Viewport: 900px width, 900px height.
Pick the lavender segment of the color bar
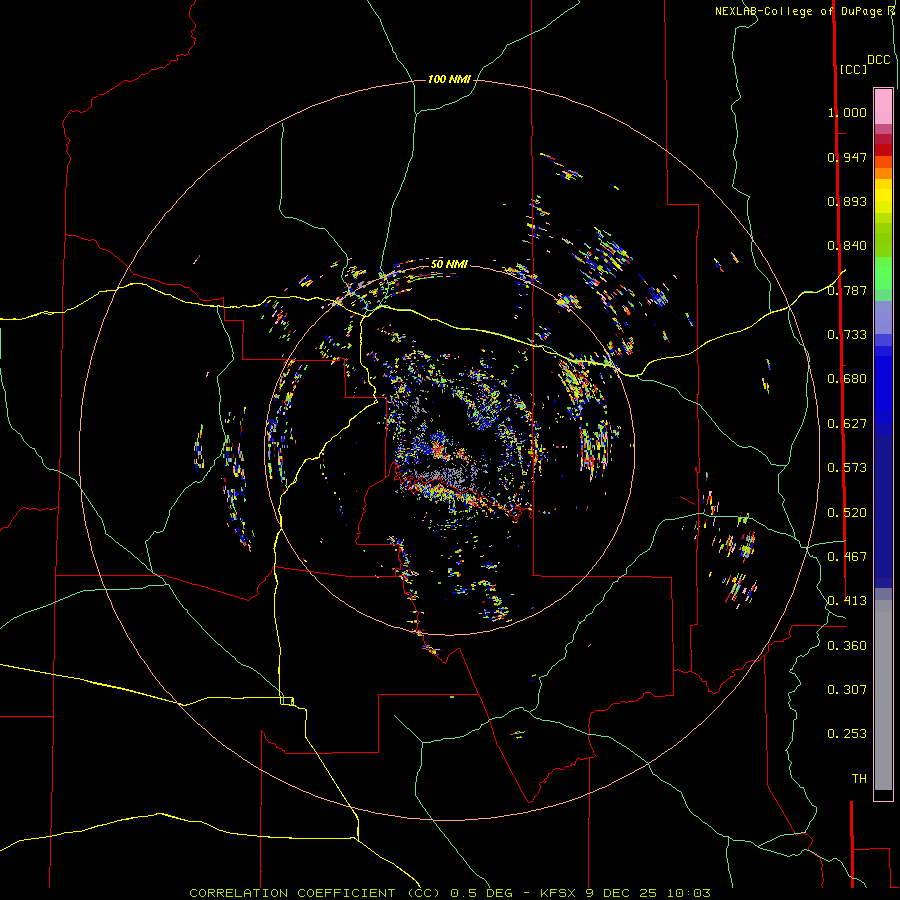(x=883, y=317)
